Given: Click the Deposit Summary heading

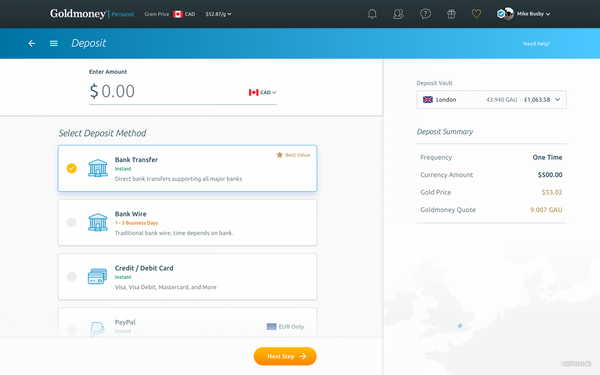Looking at the screenshot, I should click(x=445, y=132).
